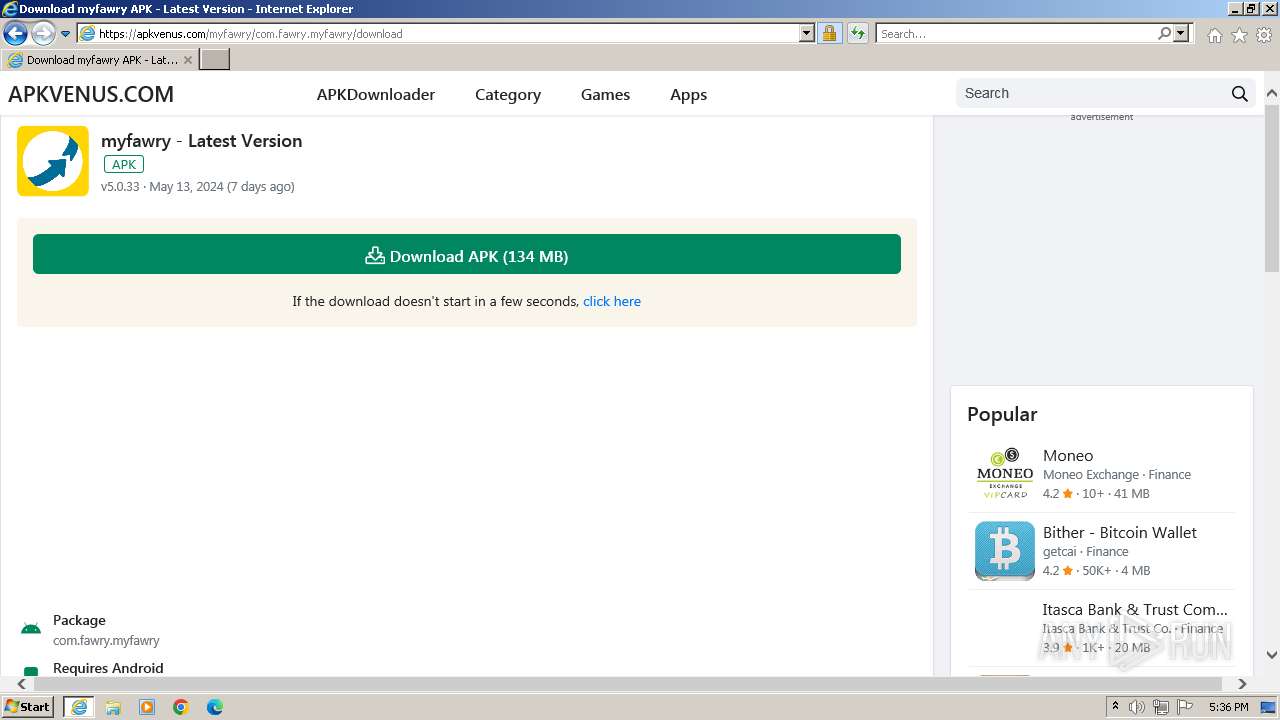The image size is (1280, 720).
Task: Click the vertical scrollbar up arrow
Action: [1272, 93]
